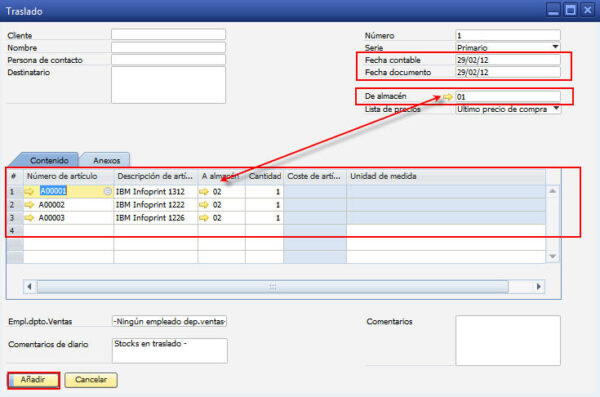
Task: Click the Persona de contacto field
Action: tap(168, 60)
